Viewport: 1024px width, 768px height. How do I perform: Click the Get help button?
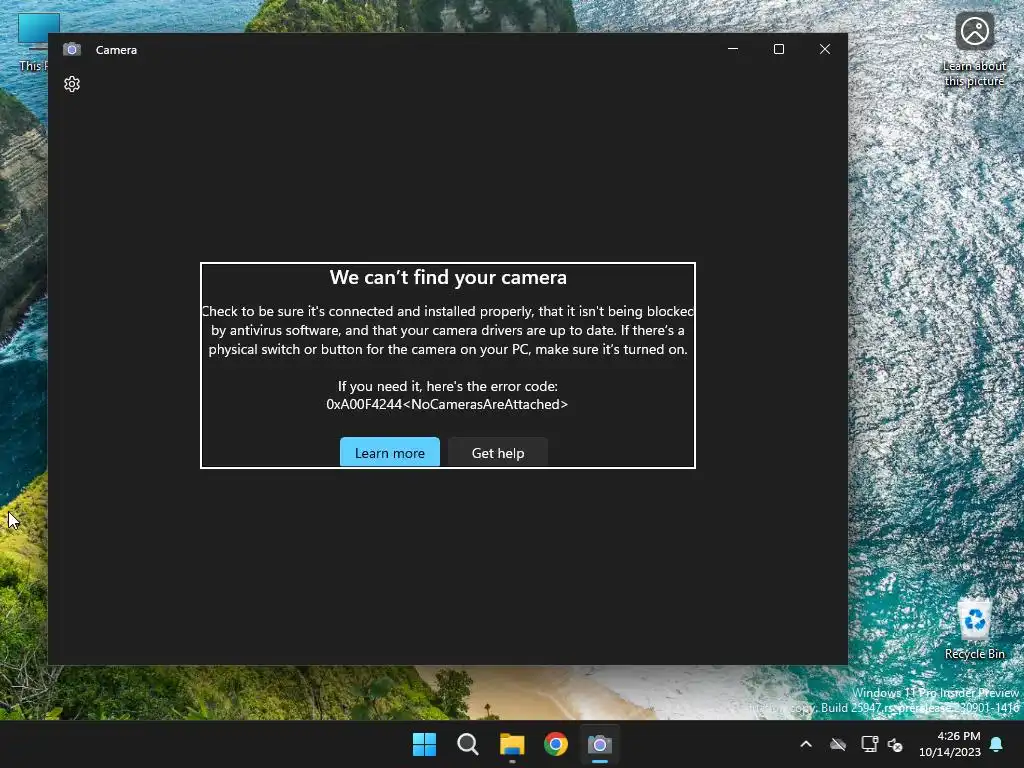click(498, 453)
